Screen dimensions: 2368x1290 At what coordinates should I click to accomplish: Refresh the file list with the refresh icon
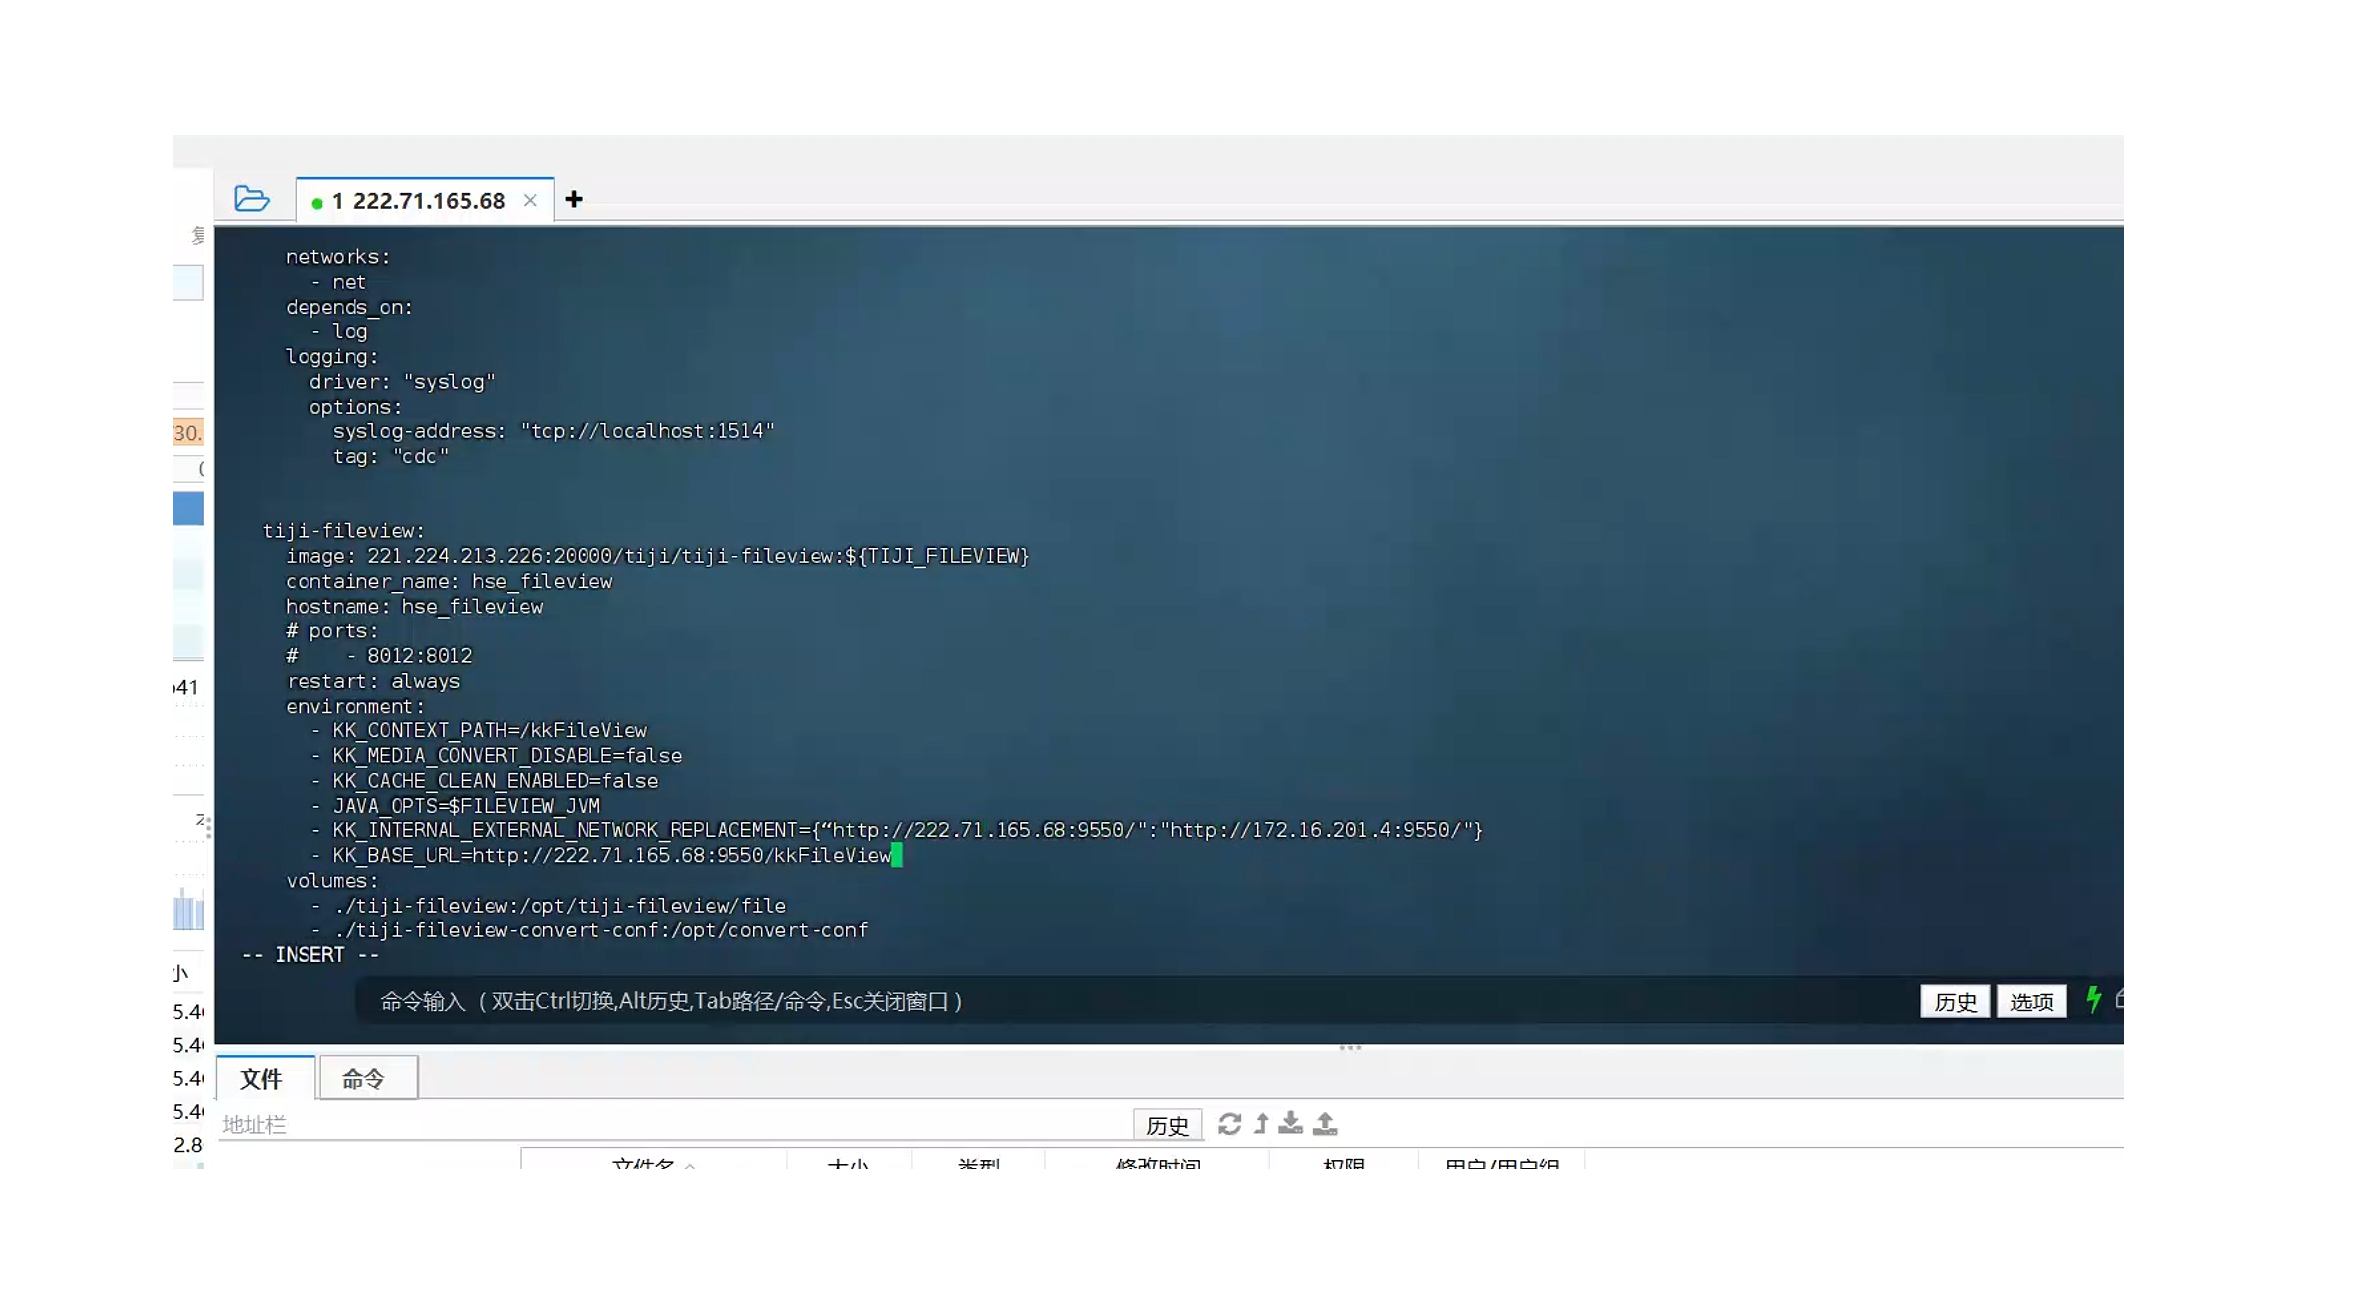tap(1229, 1124)
